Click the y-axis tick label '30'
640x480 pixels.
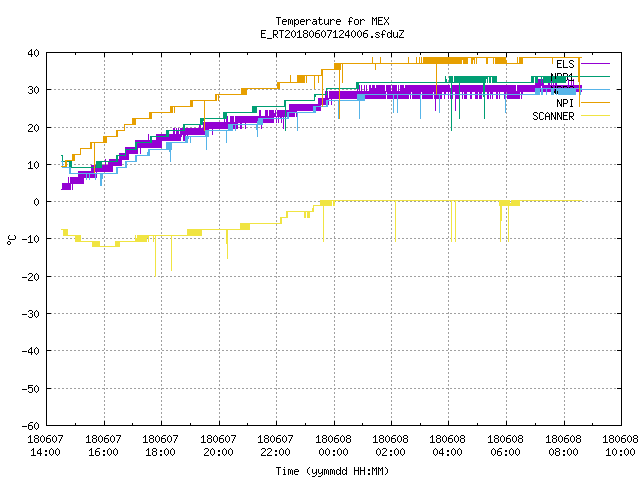click(33, 90)
